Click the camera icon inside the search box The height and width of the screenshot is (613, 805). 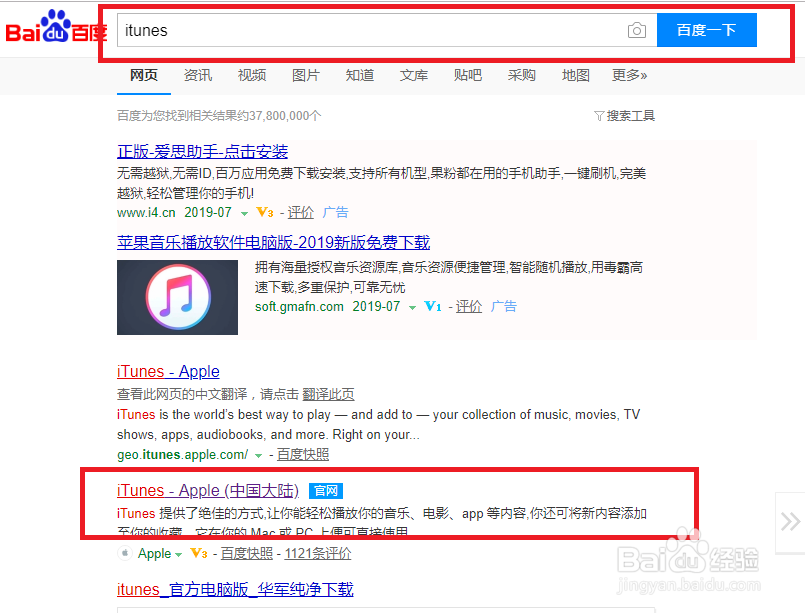tap(637, 30)
